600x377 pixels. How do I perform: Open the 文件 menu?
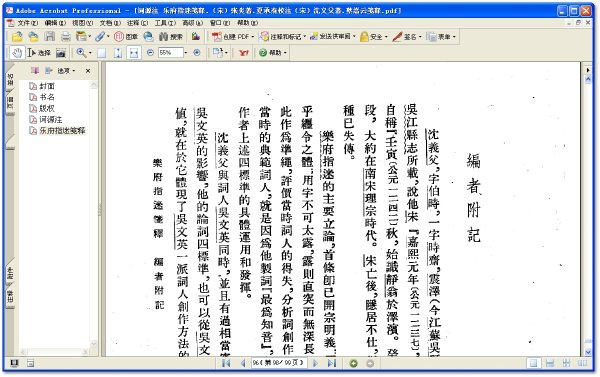[x=28, y=23]
